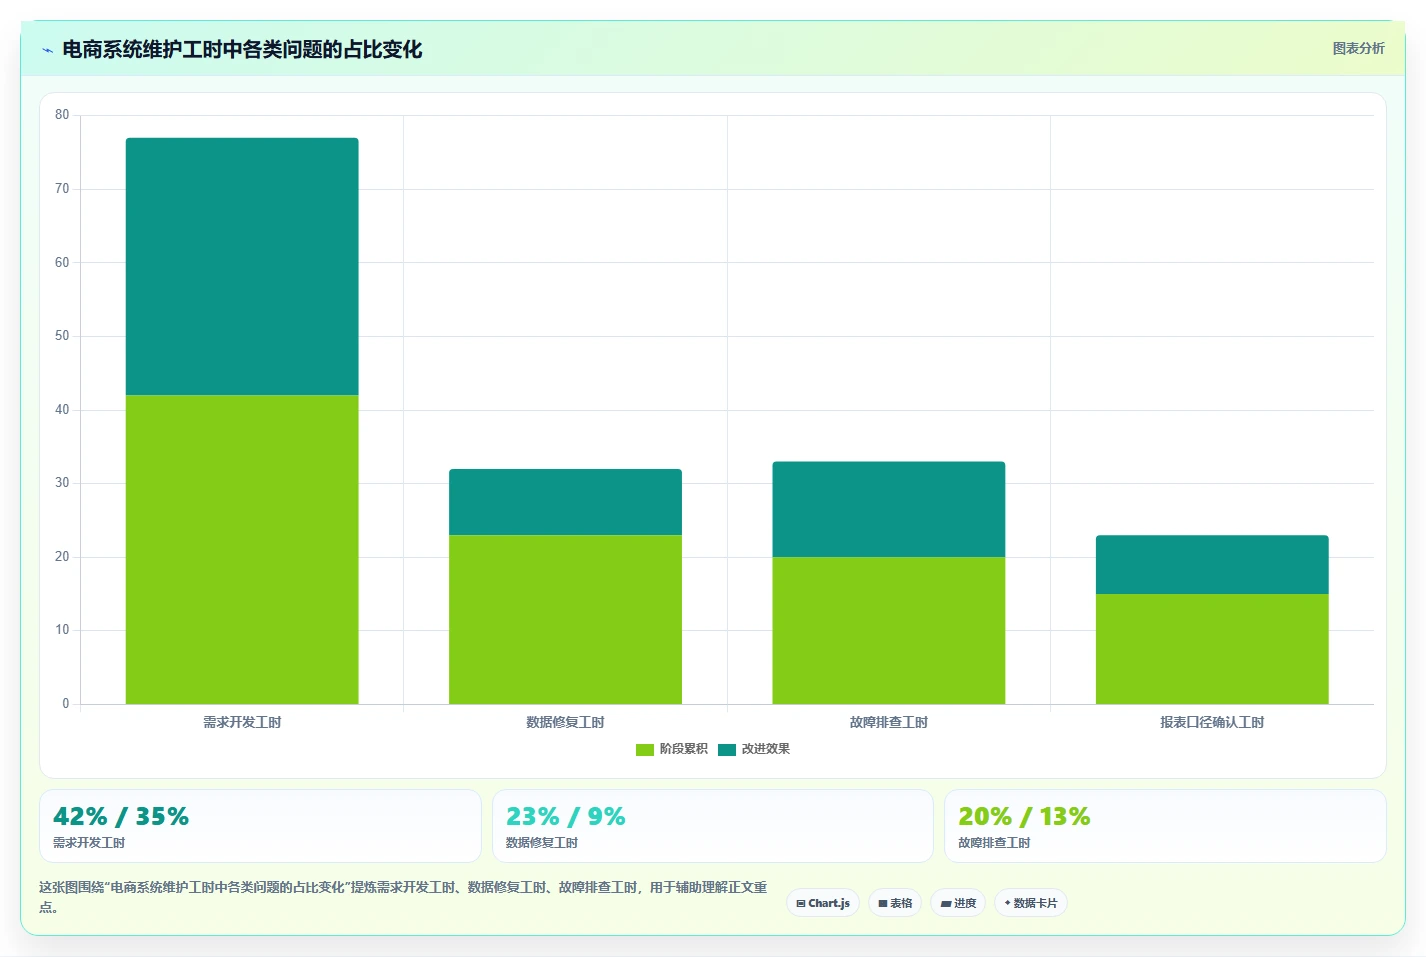Toggle the 阶段累积 legend swatch
This screenshot has width=1426, height=957.
(644, 749)
